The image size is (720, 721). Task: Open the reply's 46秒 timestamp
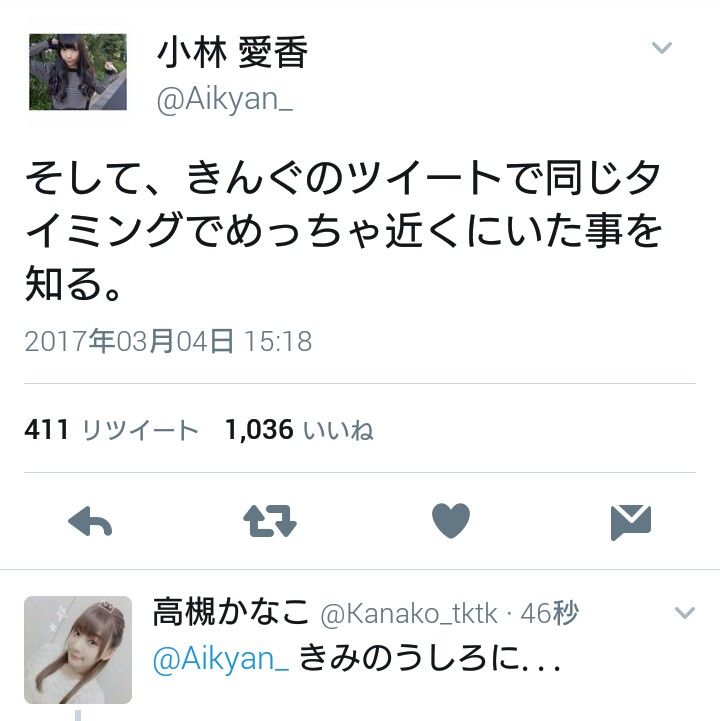pos(549,613)
